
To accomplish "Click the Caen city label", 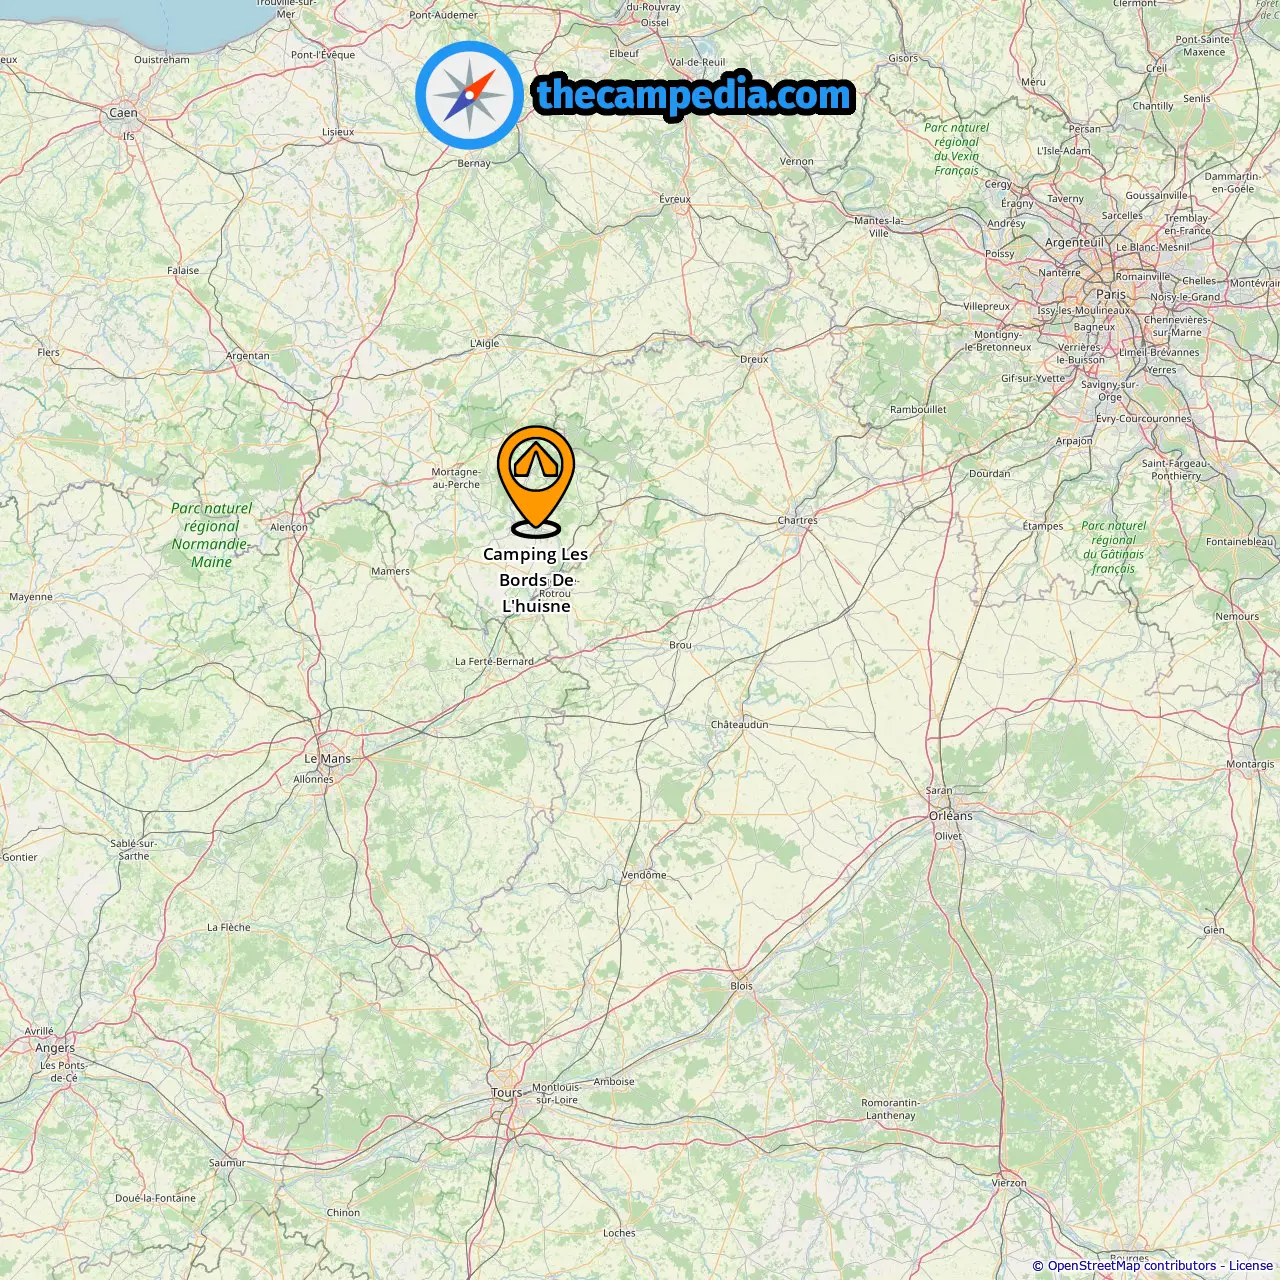I will (x=124, y=113).
